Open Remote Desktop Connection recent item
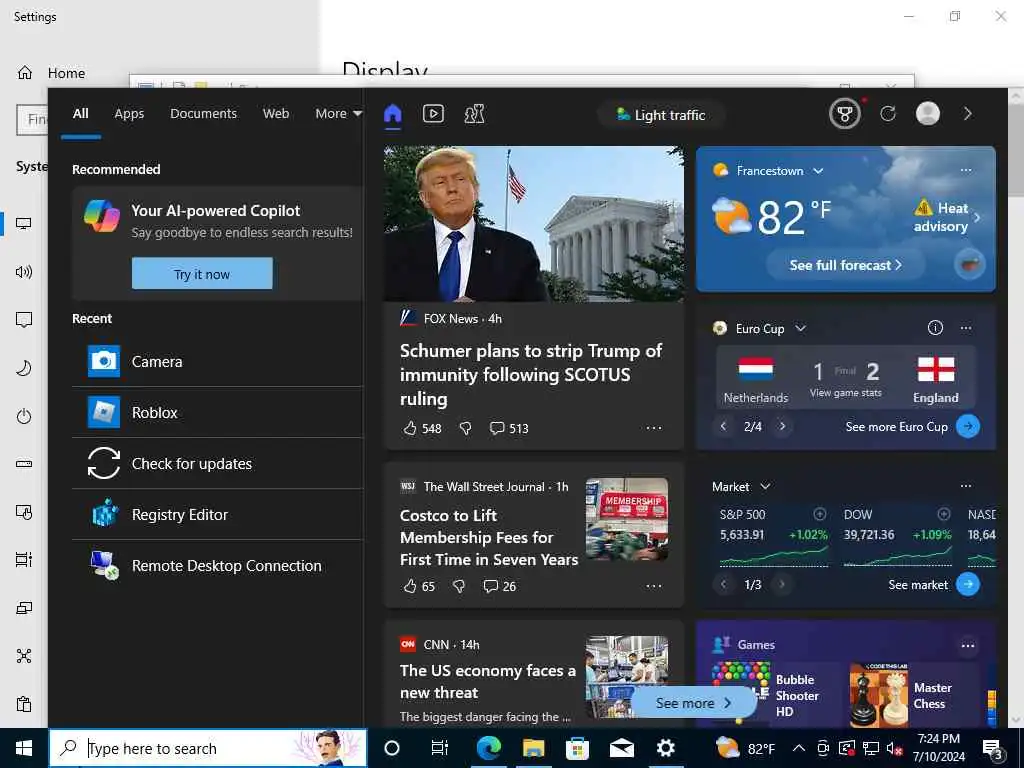 pyautogui.click(x=217, y=565)
